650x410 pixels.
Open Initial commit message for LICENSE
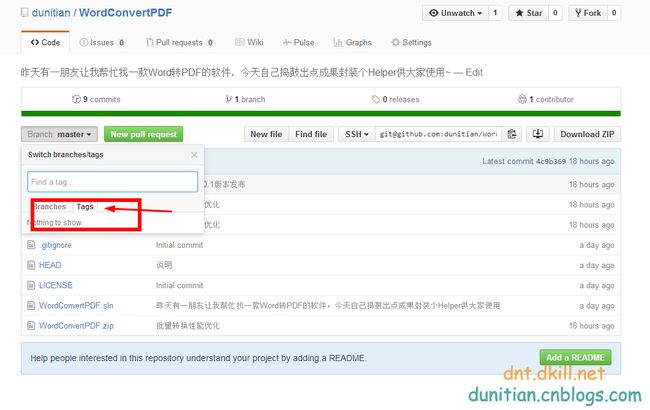point(179,285)
